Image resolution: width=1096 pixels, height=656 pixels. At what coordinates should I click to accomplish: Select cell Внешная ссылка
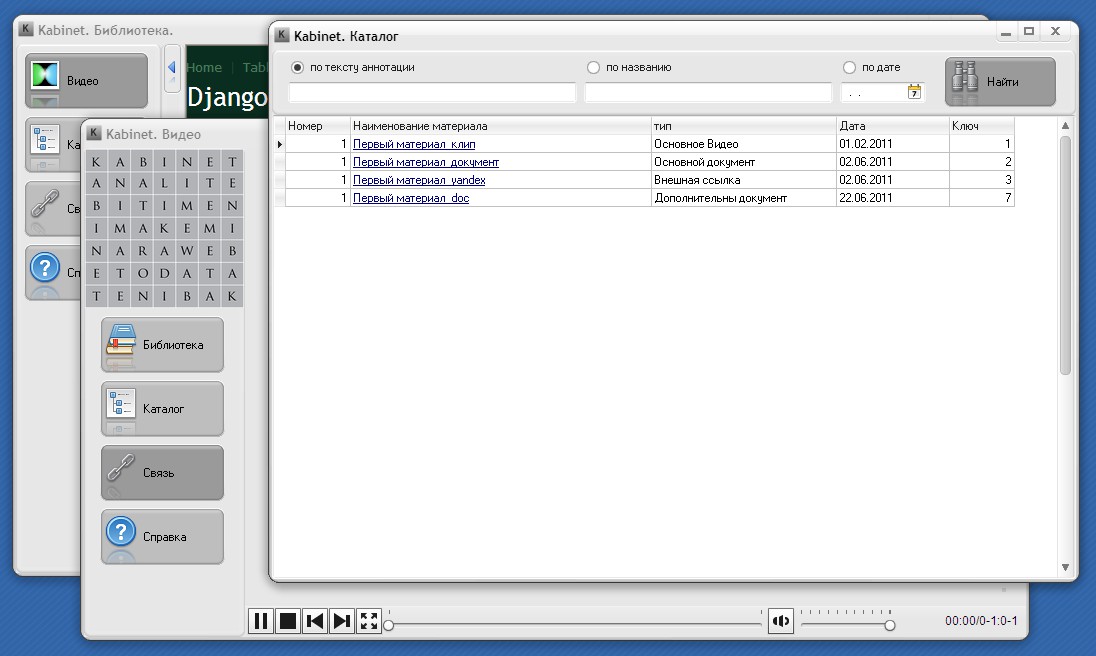click(x=743, y=180)
